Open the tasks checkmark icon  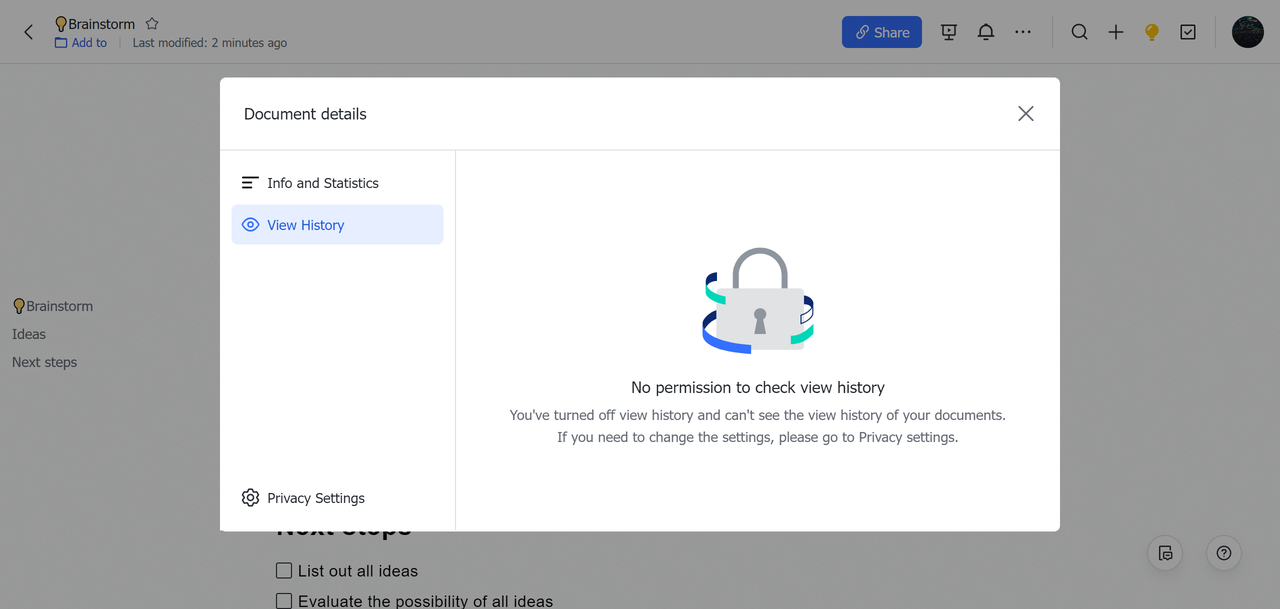point(1188,32)
